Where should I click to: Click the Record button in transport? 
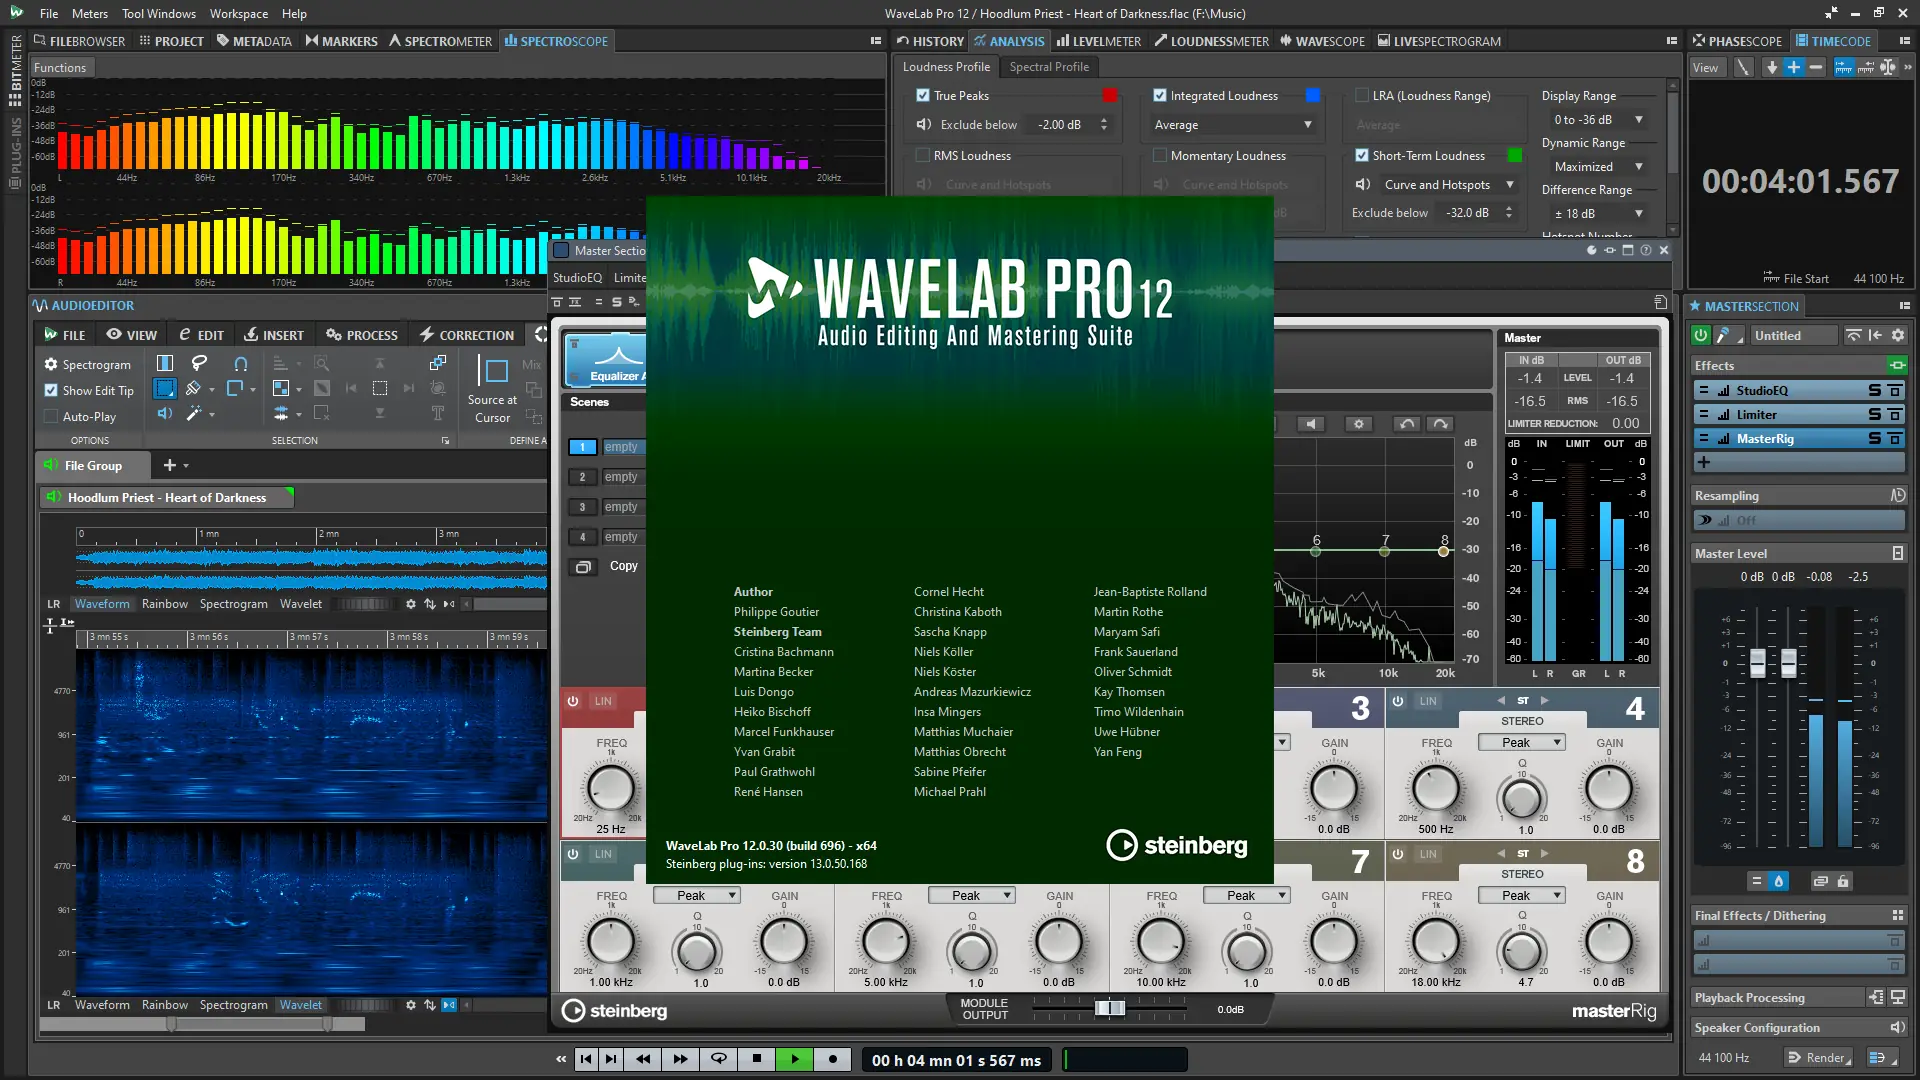click(x=833, y=1059)
